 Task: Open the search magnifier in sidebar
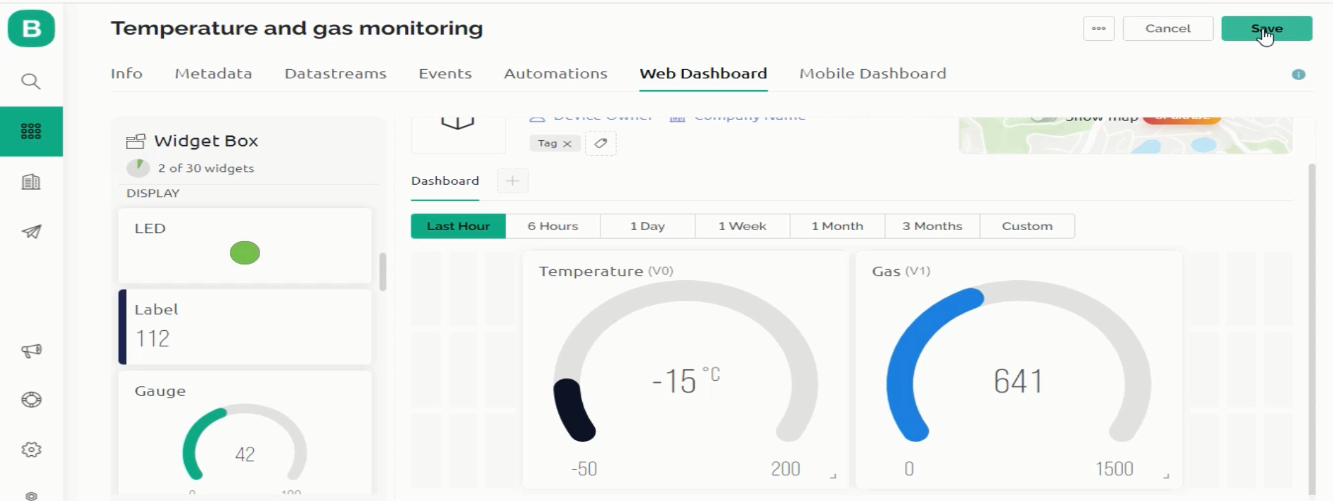pos(31,81)
